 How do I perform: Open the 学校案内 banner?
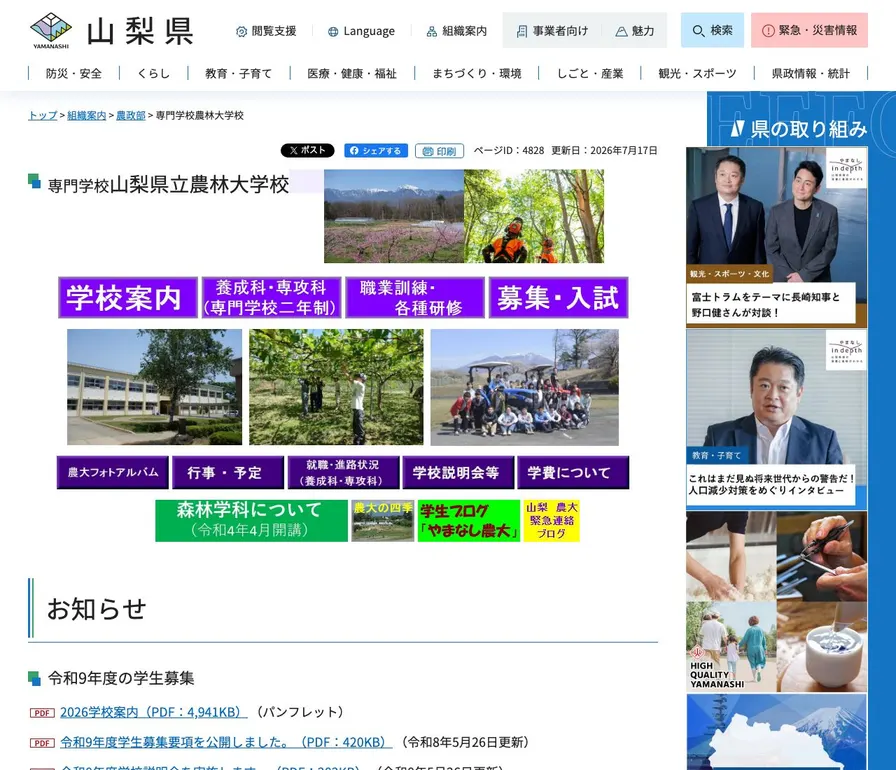(x=128, y=298)
